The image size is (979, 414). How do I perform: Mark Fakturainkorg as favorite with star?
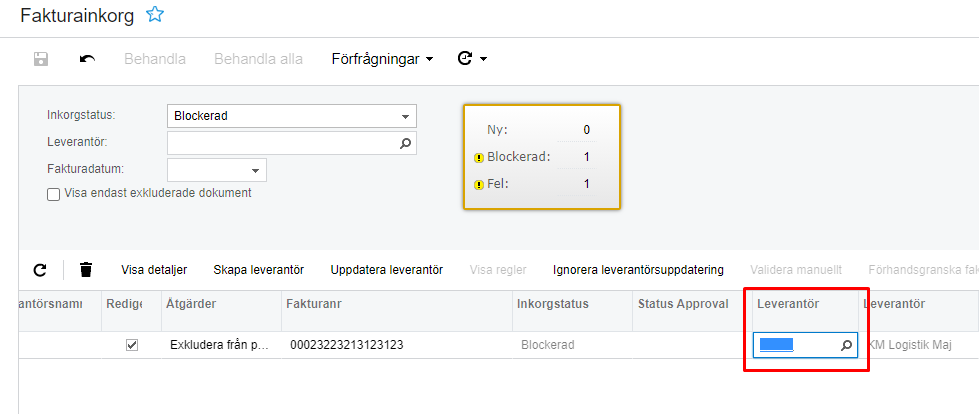click(154, 14)
